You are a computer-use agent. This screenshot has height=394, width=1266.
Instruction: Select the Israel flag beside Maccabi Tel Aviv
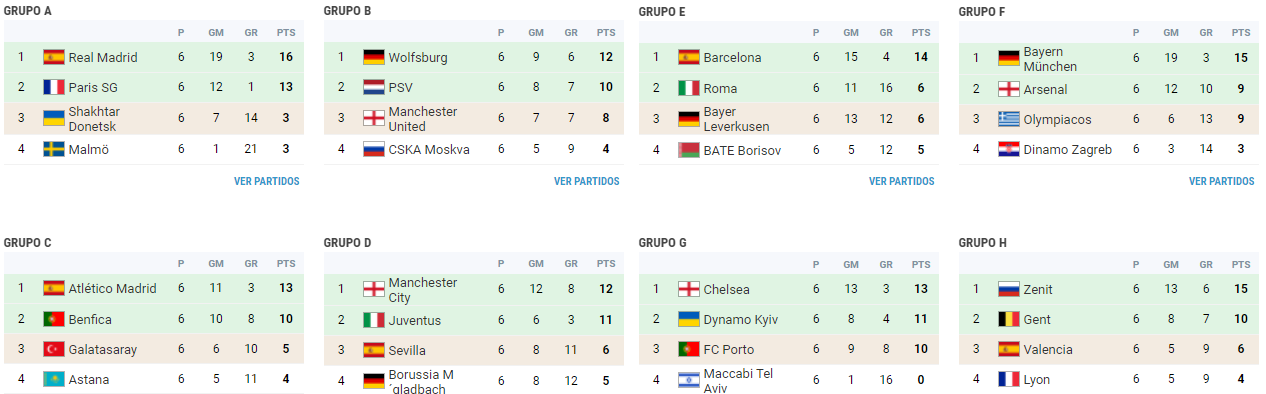(689, 380)
